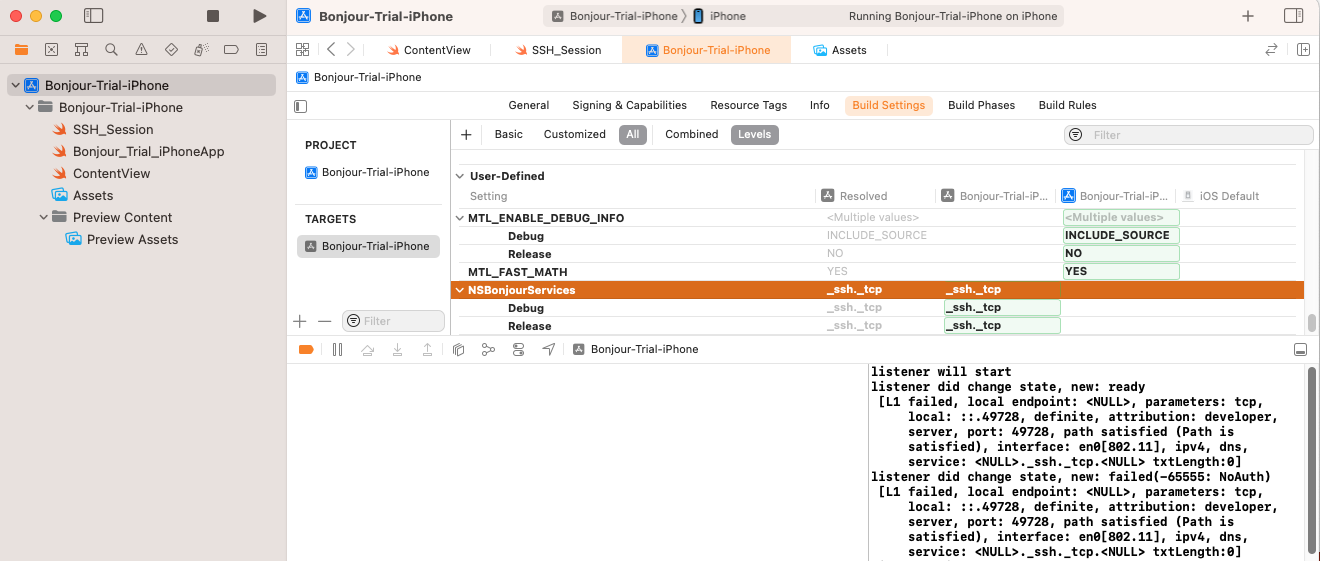Click the build settings Filter field

tap(1189, 135)
